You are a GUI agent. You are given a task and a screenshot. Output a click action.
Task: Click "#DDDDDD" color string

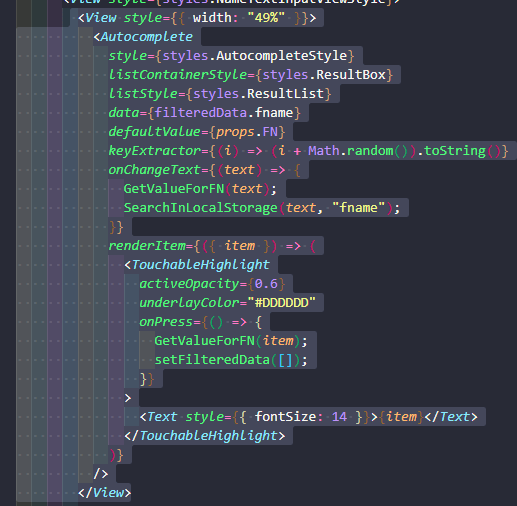(x=281, y=303)
